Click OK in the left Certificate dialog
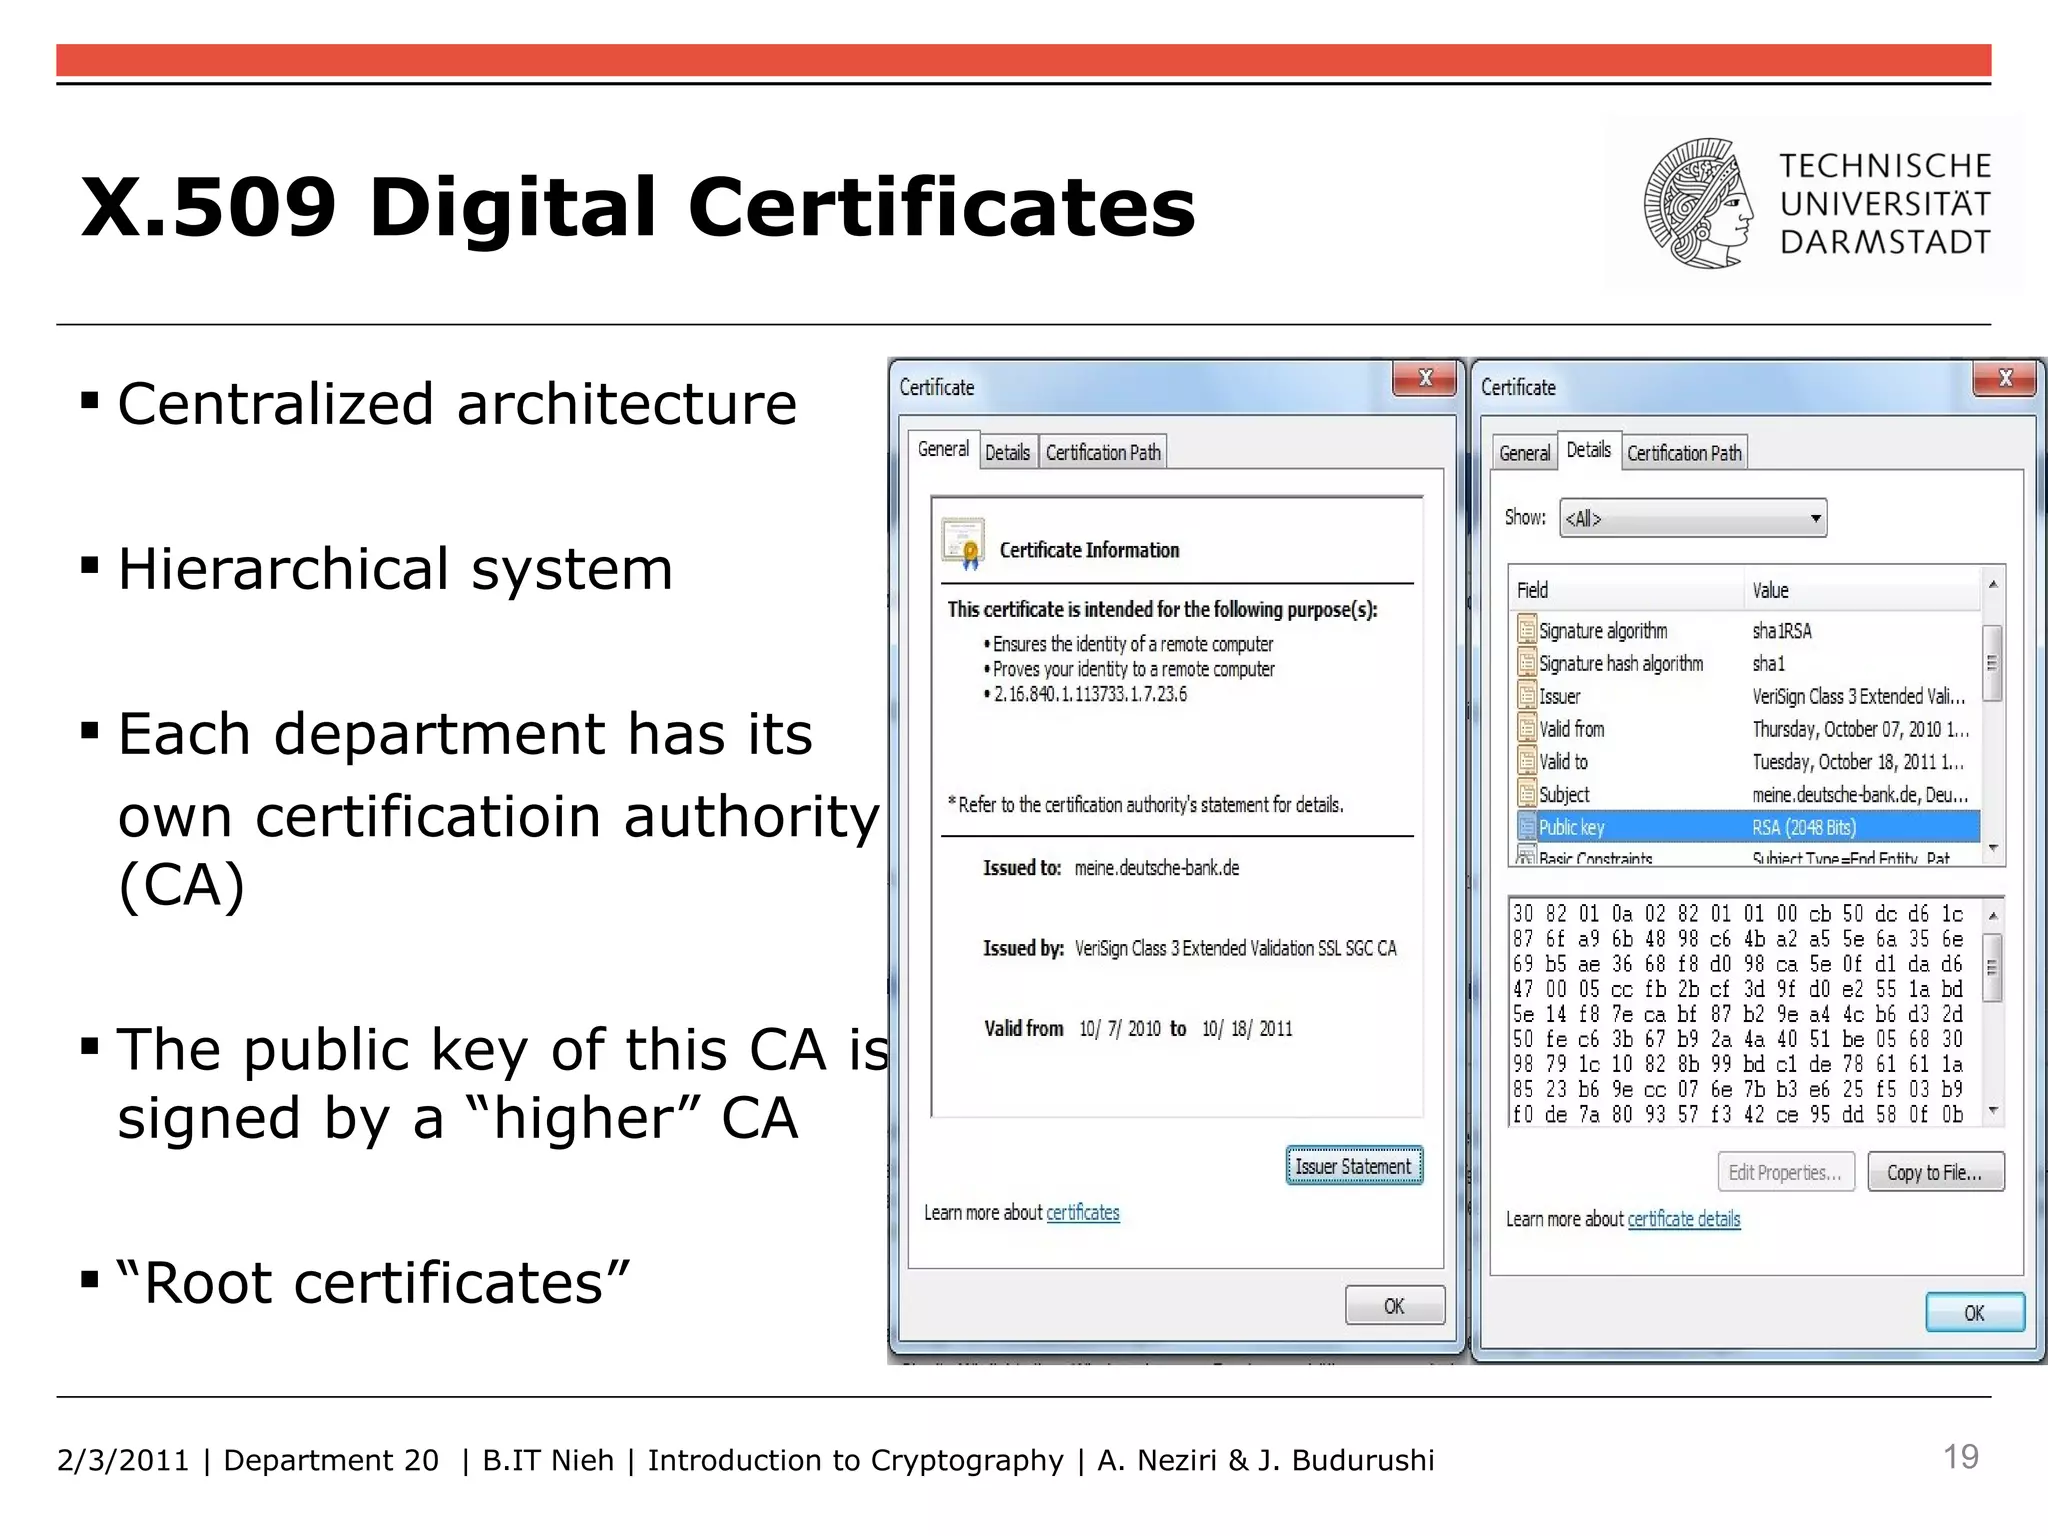This screenshot has width=2048, height=1536. tap(1395, 1305)
